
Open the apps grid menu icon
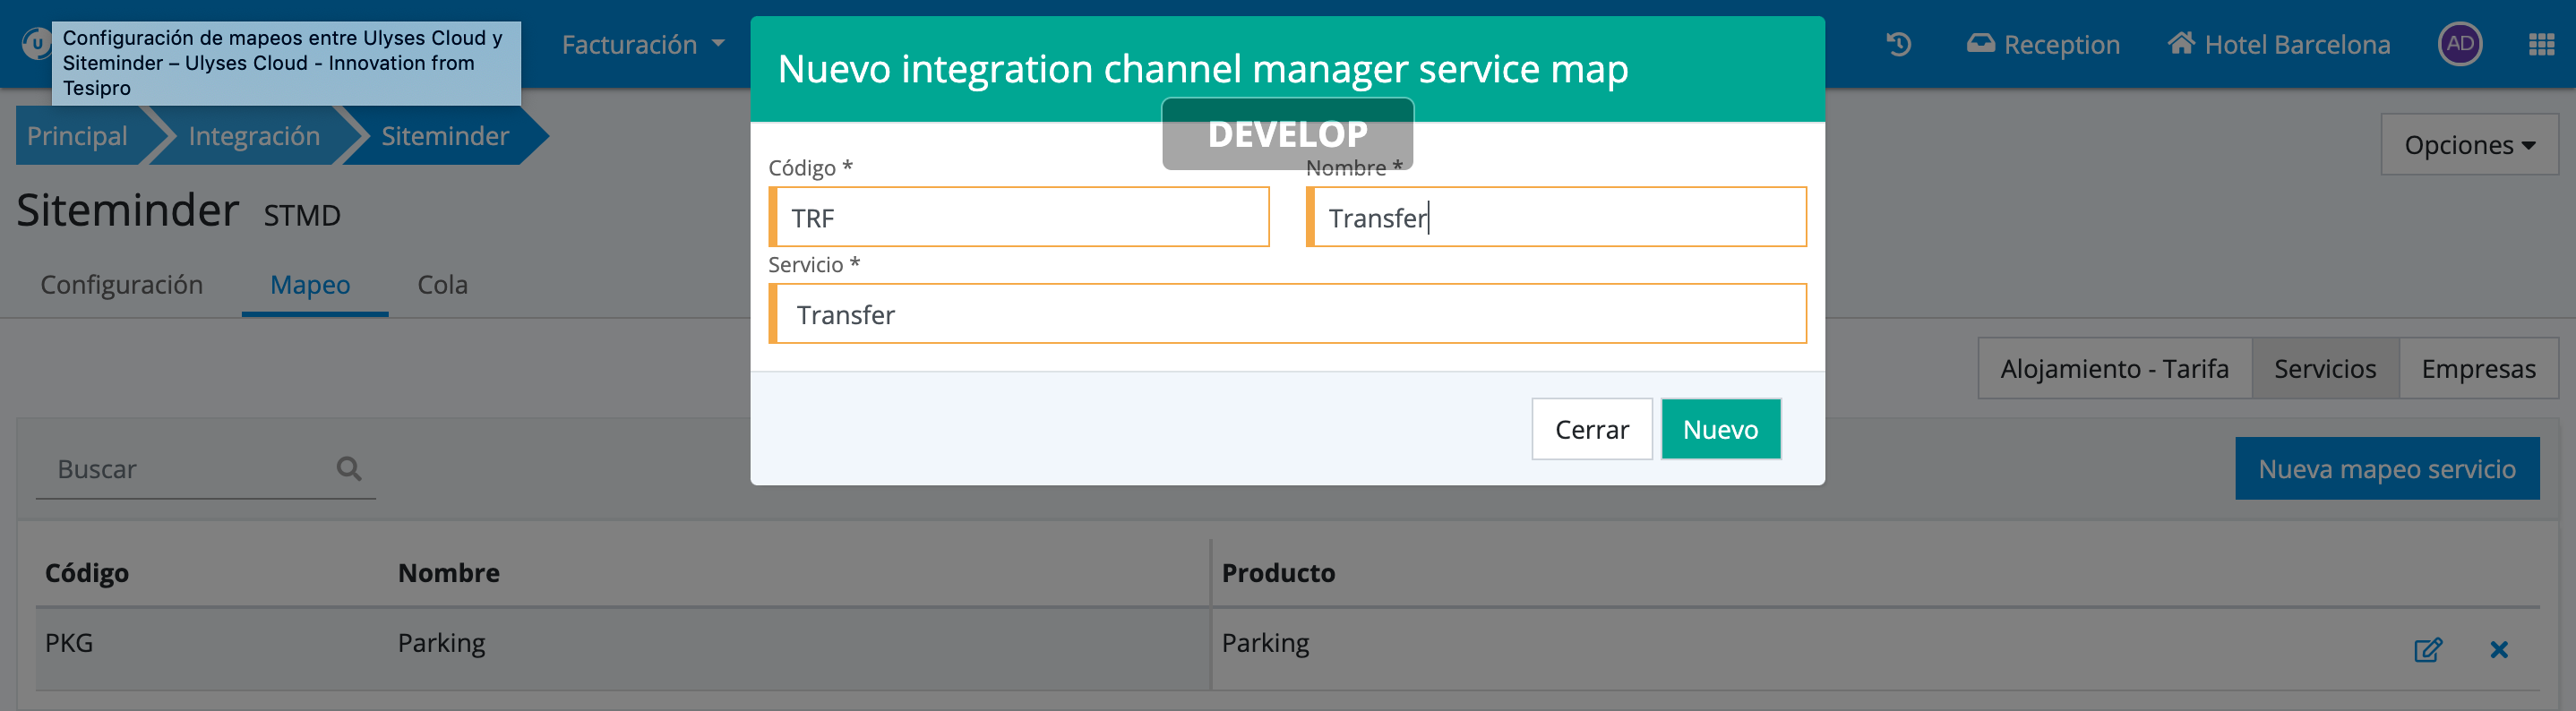[2541, 44]
